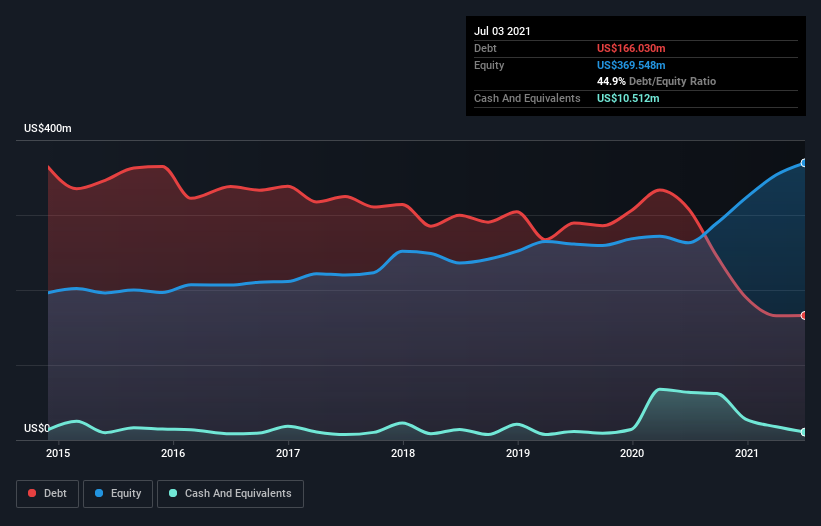Click the 2016 x-axis label

coord(173,453)
